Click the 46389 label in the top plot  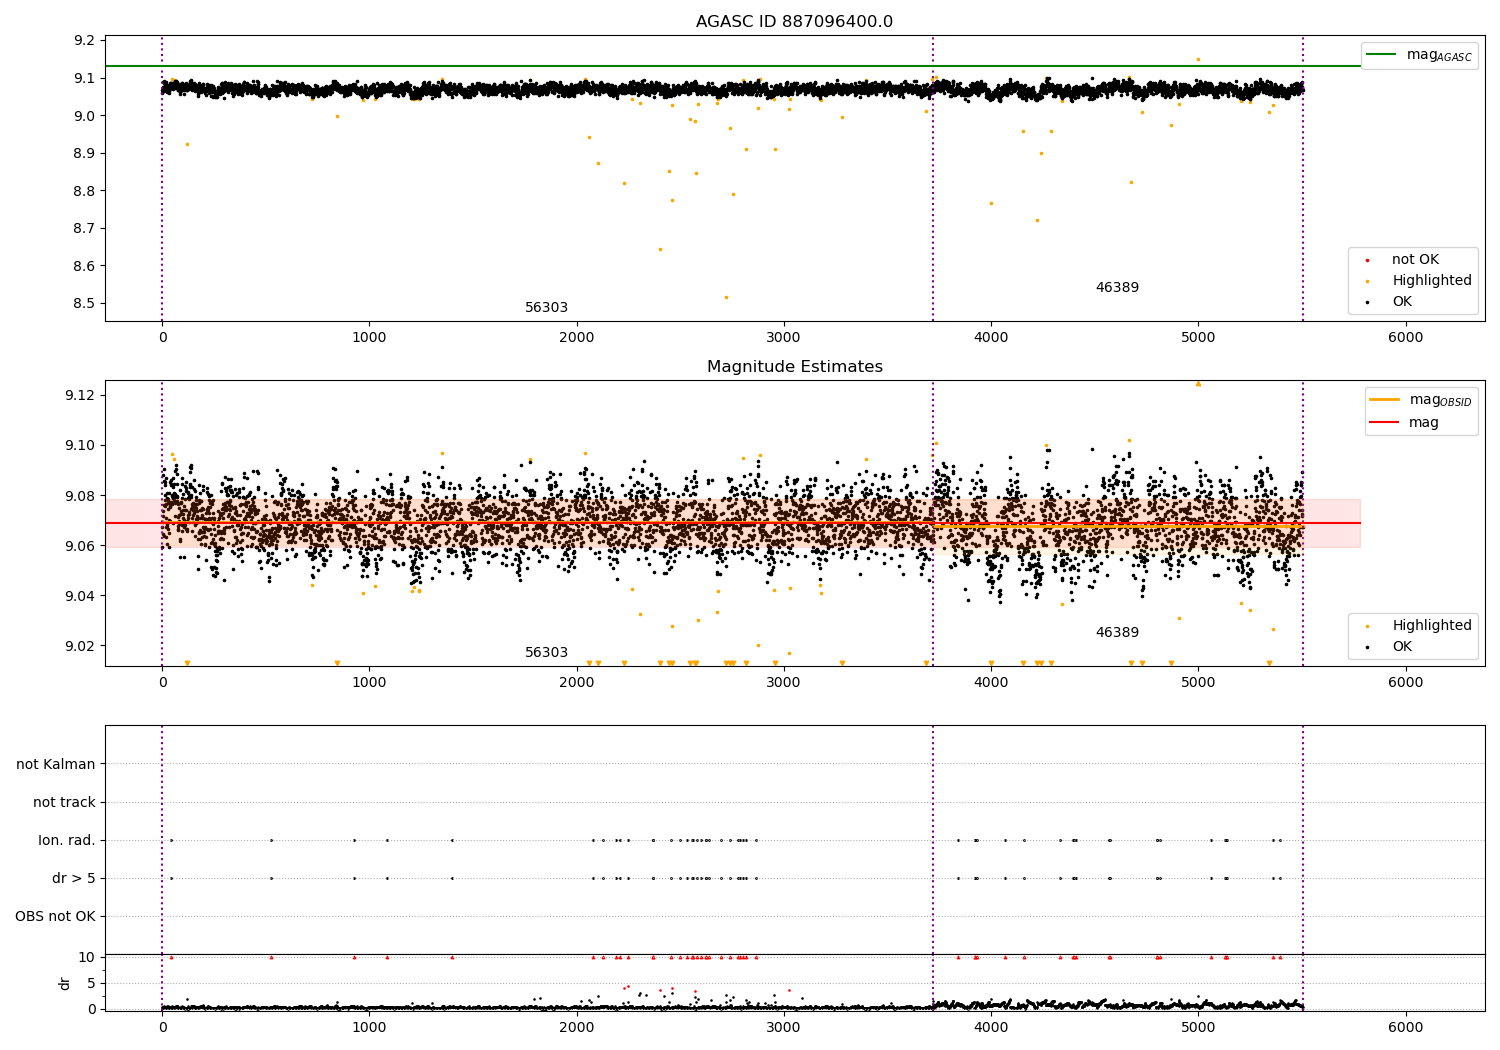(1117, 288)
